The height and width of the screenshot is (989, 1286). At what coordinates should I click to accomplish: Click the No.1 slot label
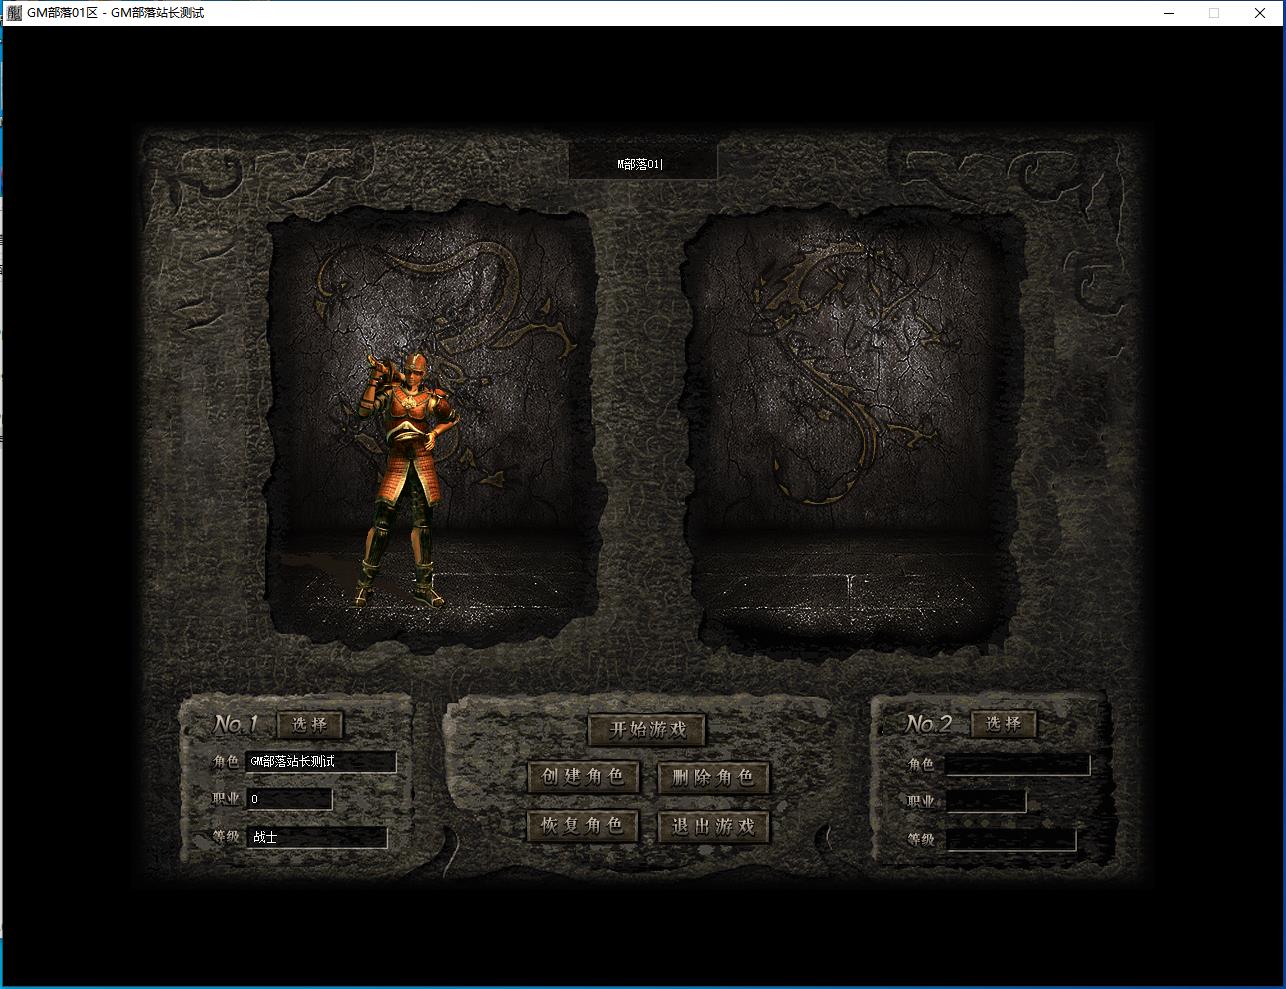point(236,724)
